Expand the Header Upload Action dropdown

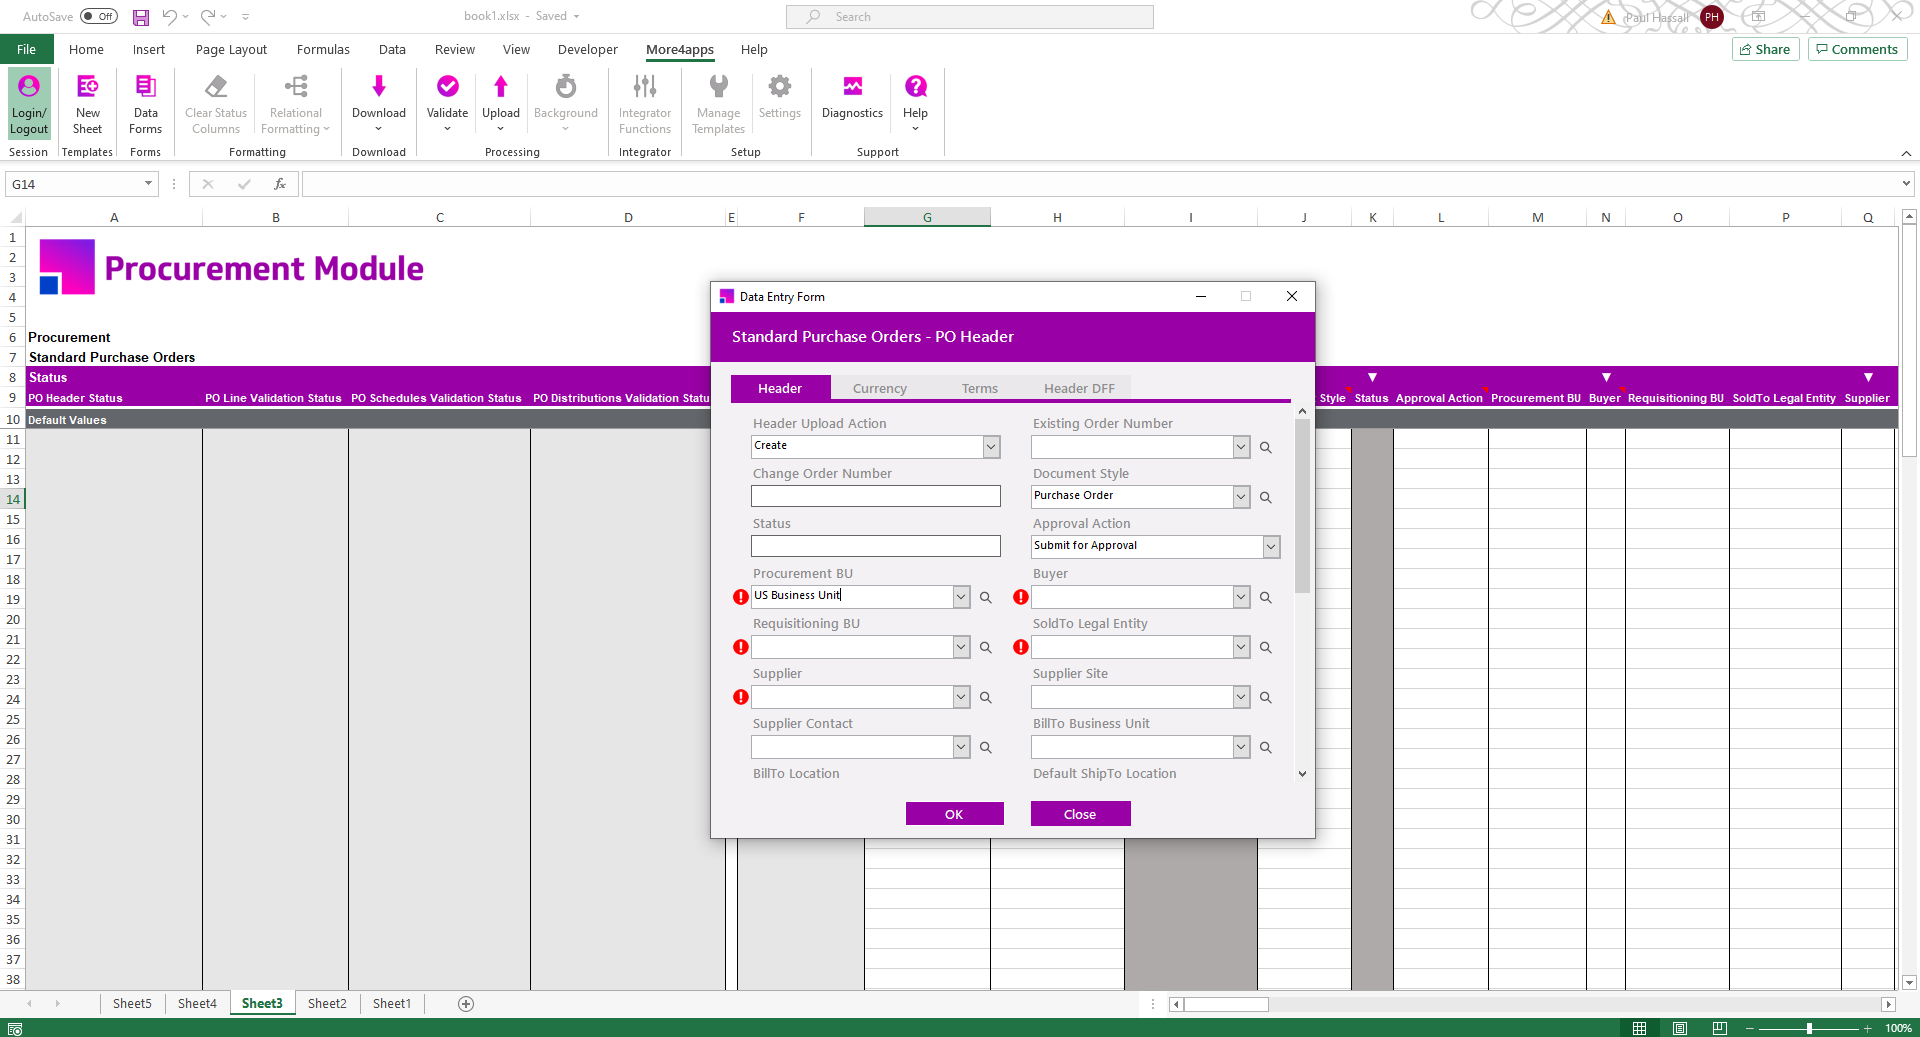point(991,447)
